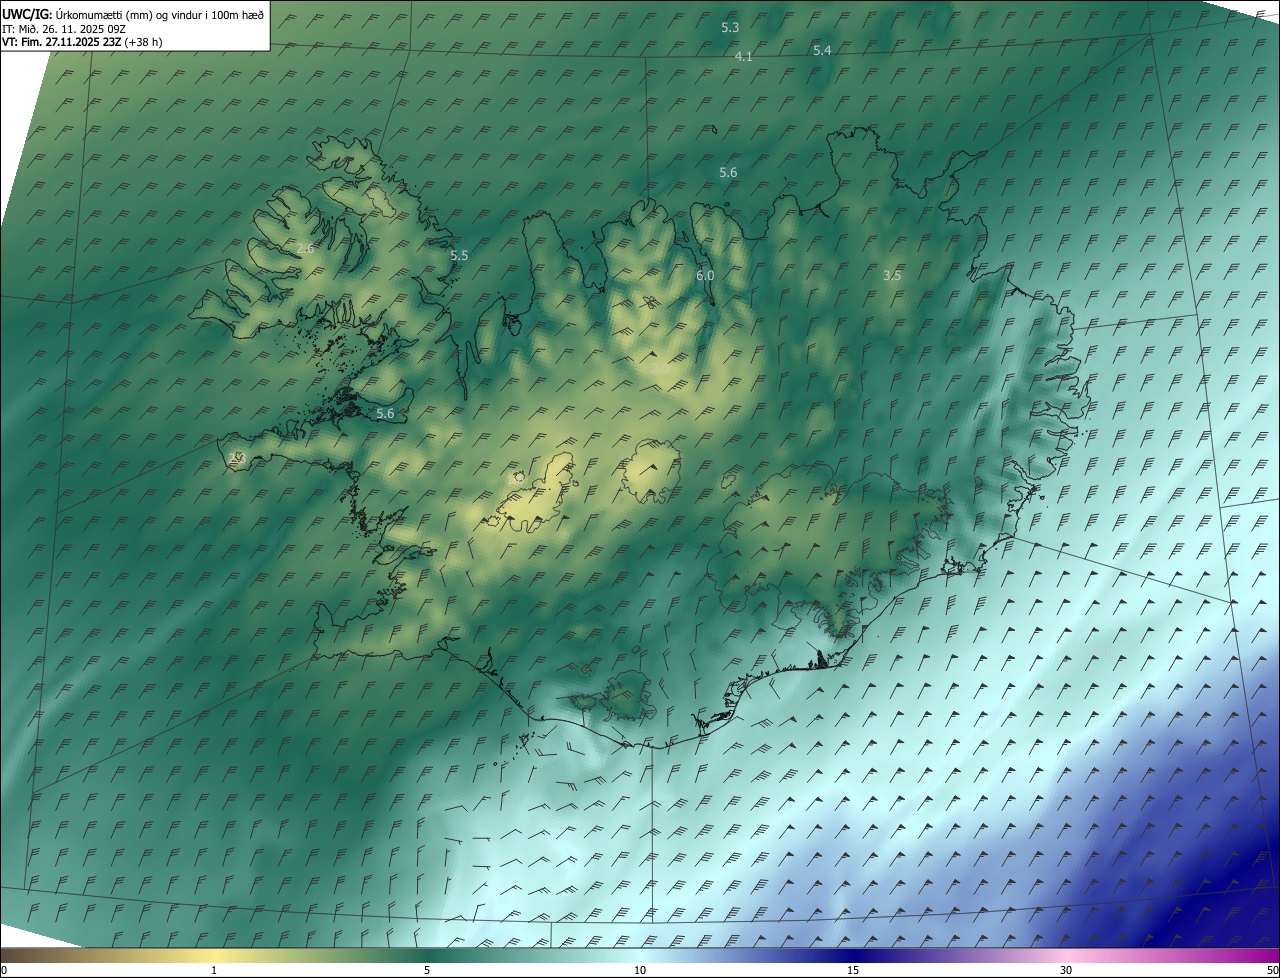Click the 3.5 precipitation value on the map
The image size is (1280, 978).
tap(893, 275)
